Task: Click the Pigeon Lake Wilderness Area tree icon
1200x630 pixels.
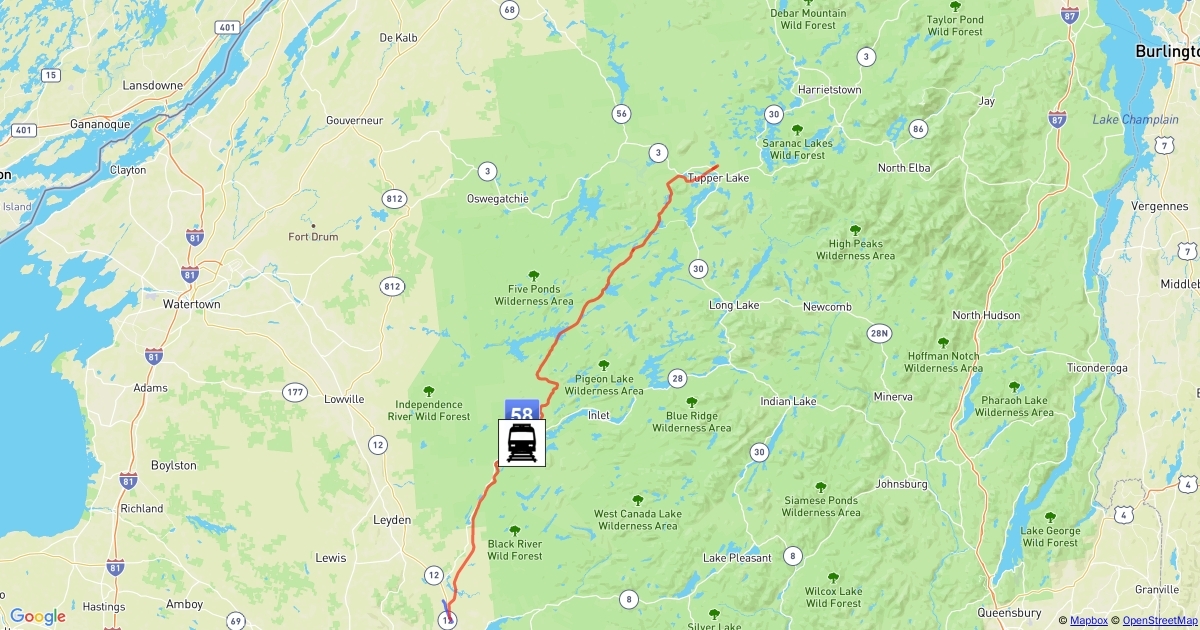Action: pyautogui.click(x=604, y=365)
